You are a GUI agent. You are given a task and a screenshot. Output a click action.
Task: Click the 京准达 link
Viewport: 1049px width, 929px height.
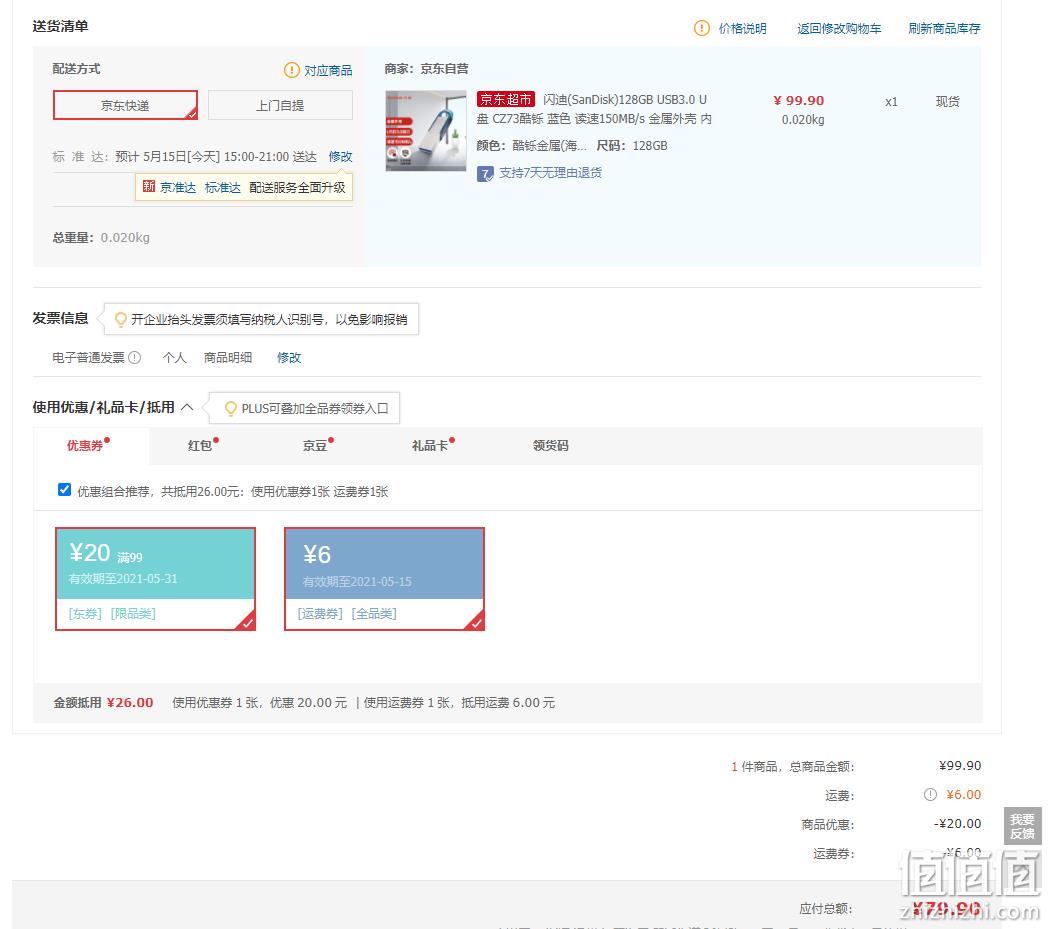178,187
